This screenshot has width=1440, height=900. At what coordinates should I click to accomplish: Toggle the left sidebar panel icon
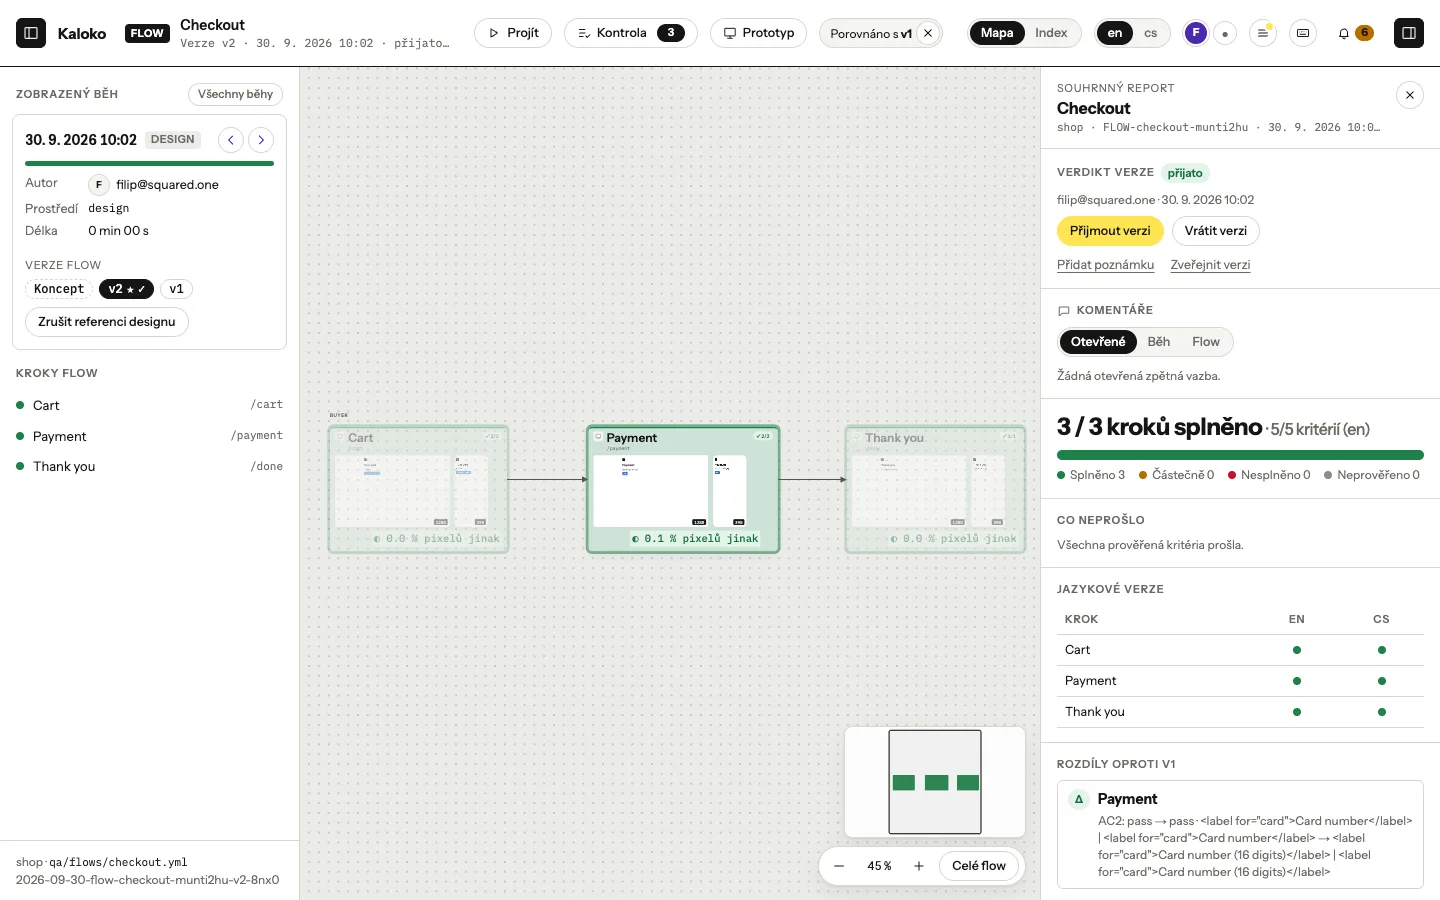tap(31, 33)
